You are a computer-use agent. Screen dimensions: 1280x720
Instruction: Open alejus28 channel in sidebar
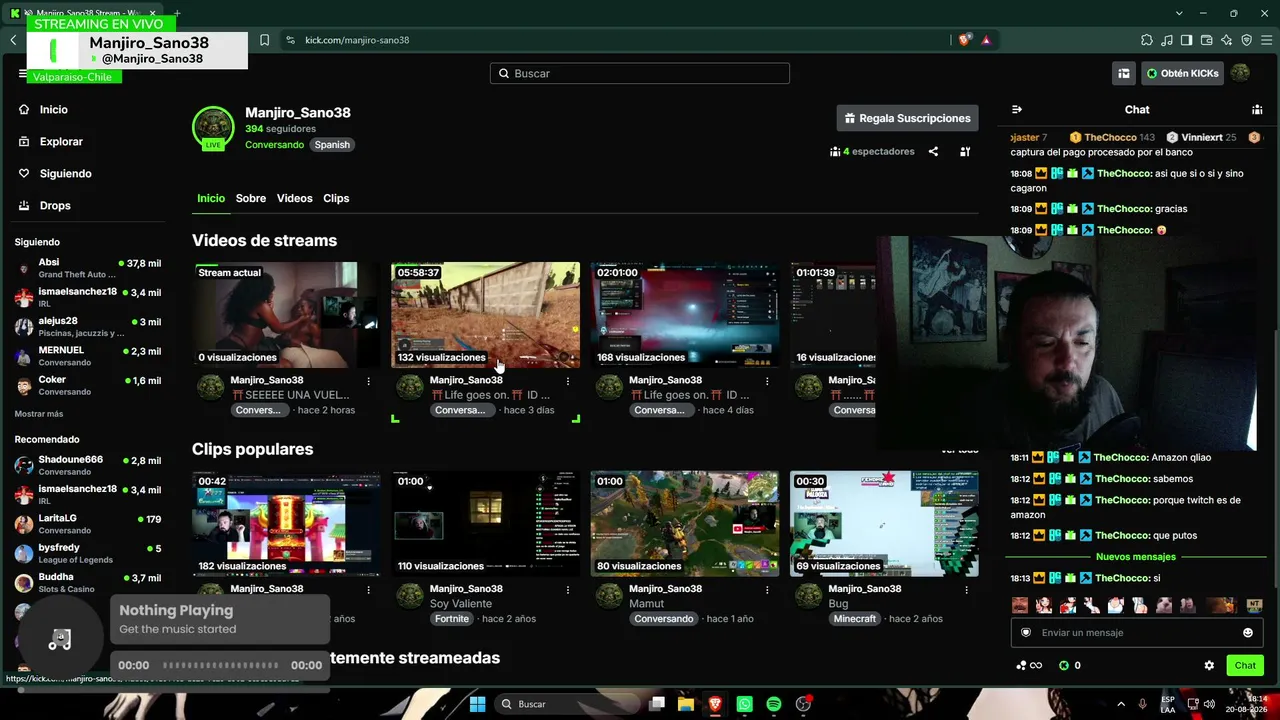tap(88, 327)
